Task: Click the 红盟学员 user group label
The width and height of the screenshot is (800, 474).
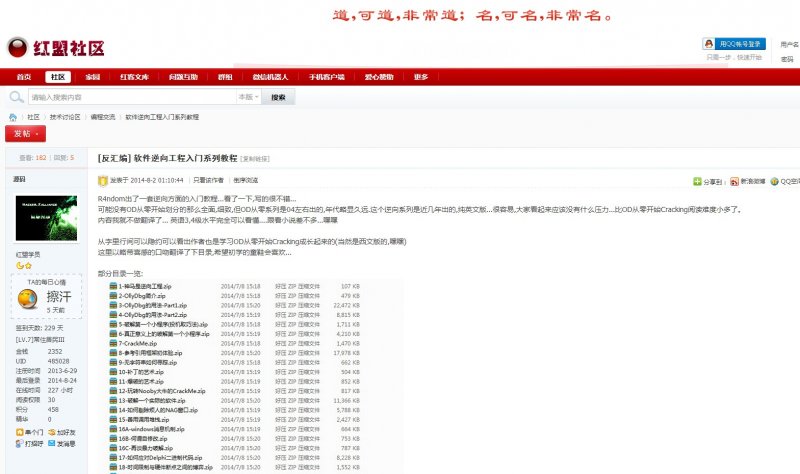Action: (x=28, y=254)
